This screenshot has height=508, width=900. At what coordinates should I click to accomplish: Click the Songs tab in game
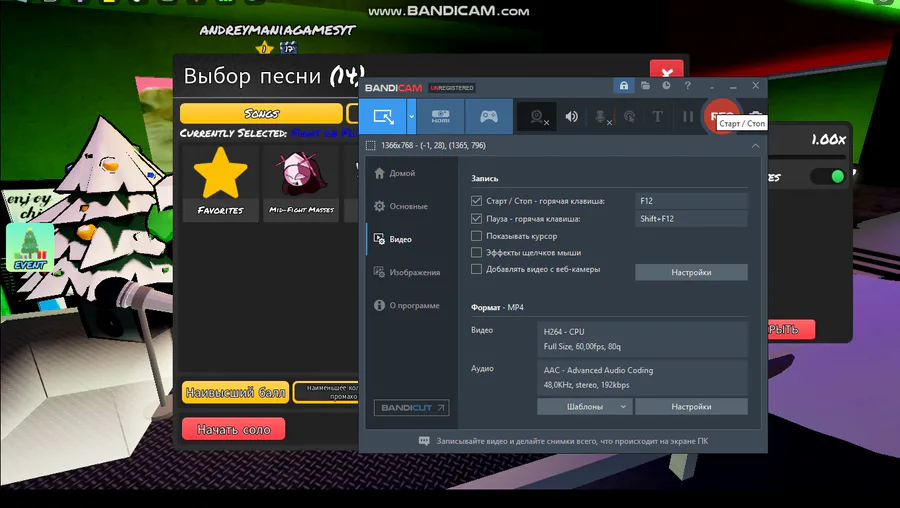(x=261, y=114)
